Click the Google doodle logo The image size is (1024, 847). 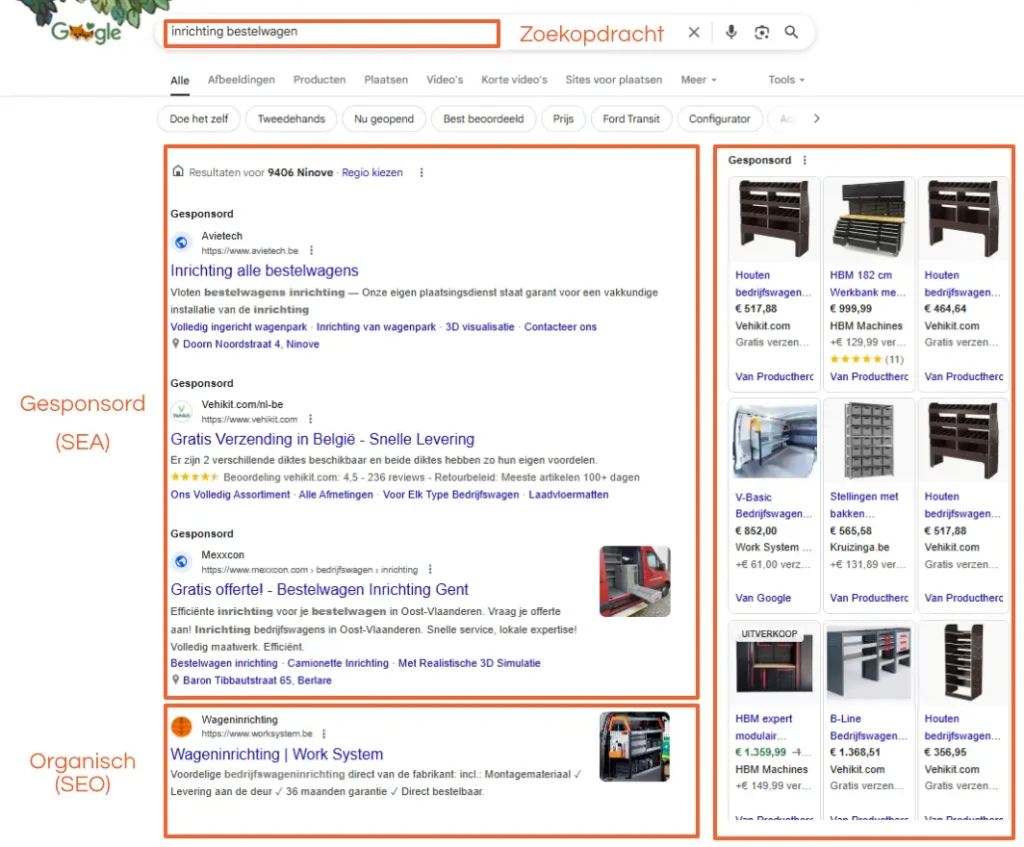[x=86, y=30]
